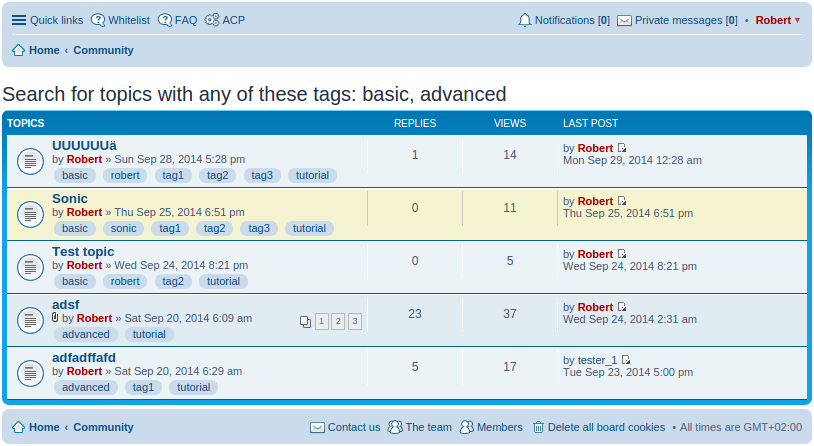Select the 'sonic' tag

tap(124, 228)
